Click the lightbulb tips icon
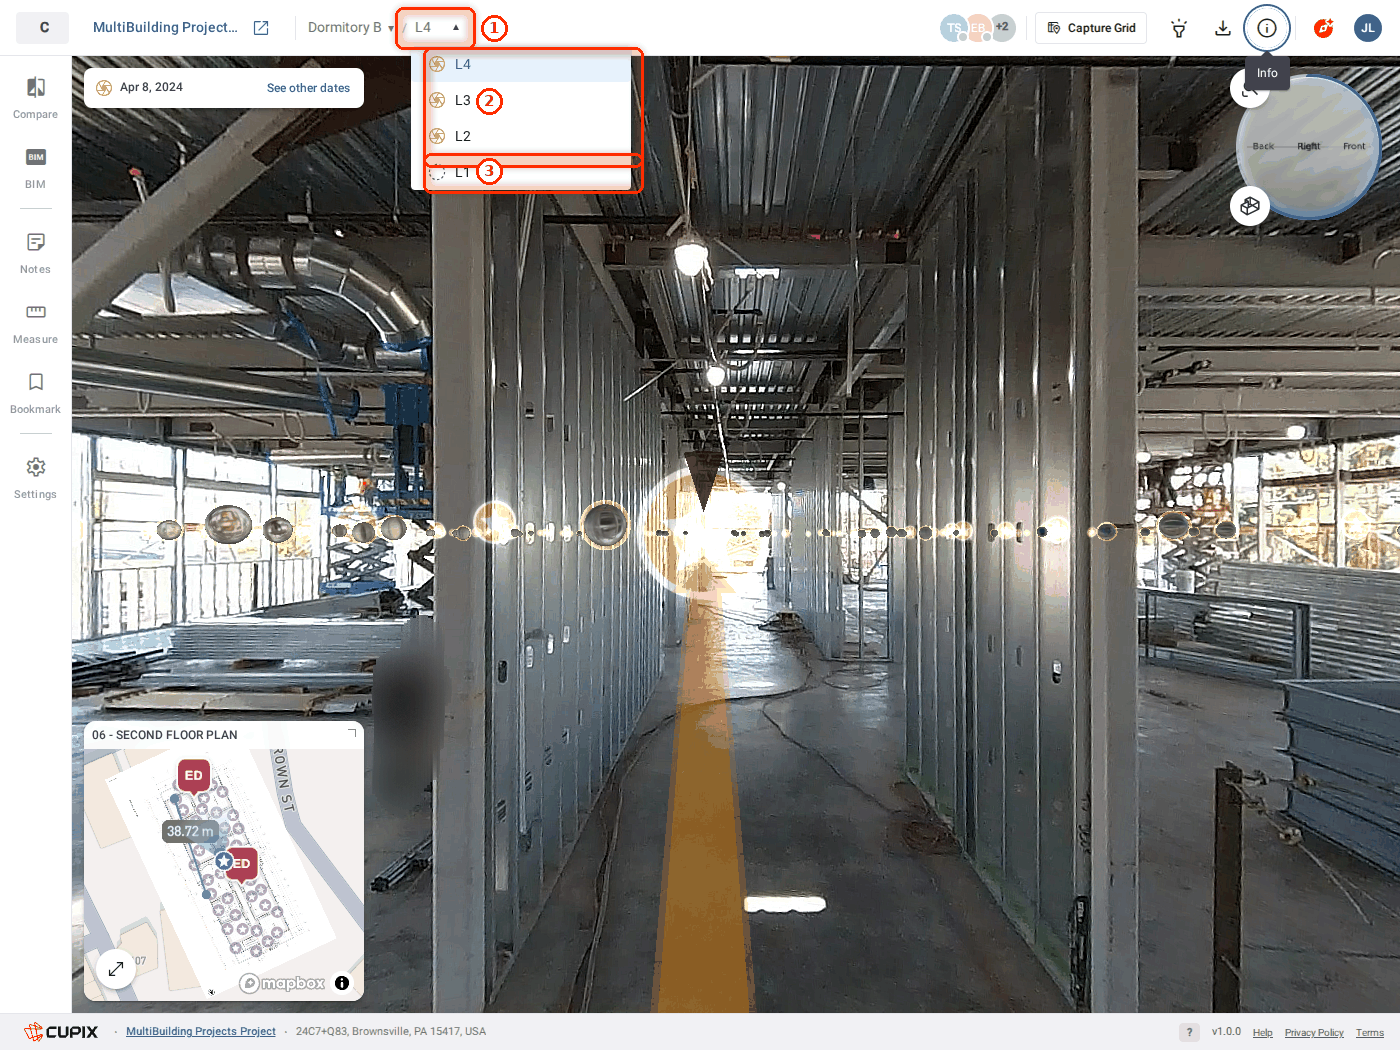Image resolution: width=1400 pixels, height=1050 pixels. [x=1179, y=28]
